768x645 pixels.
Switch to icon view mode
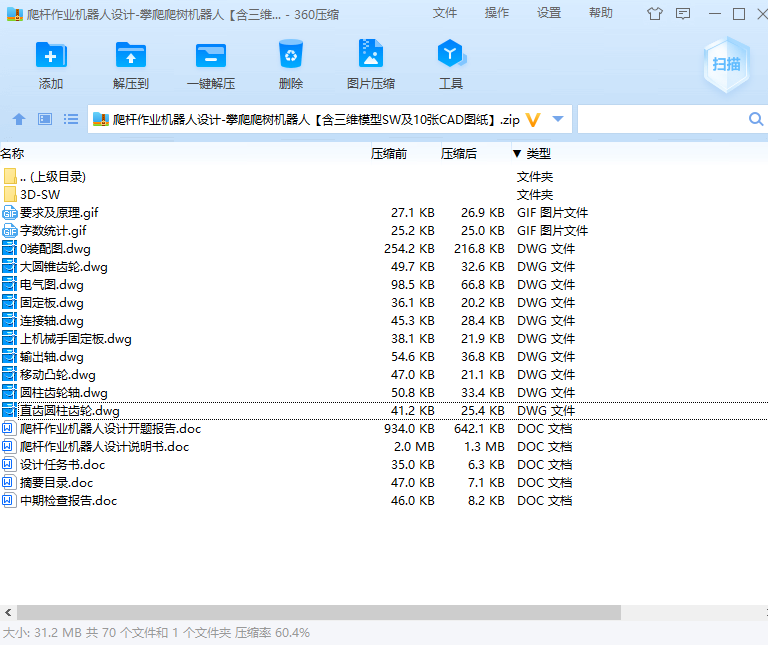[45, 119]
